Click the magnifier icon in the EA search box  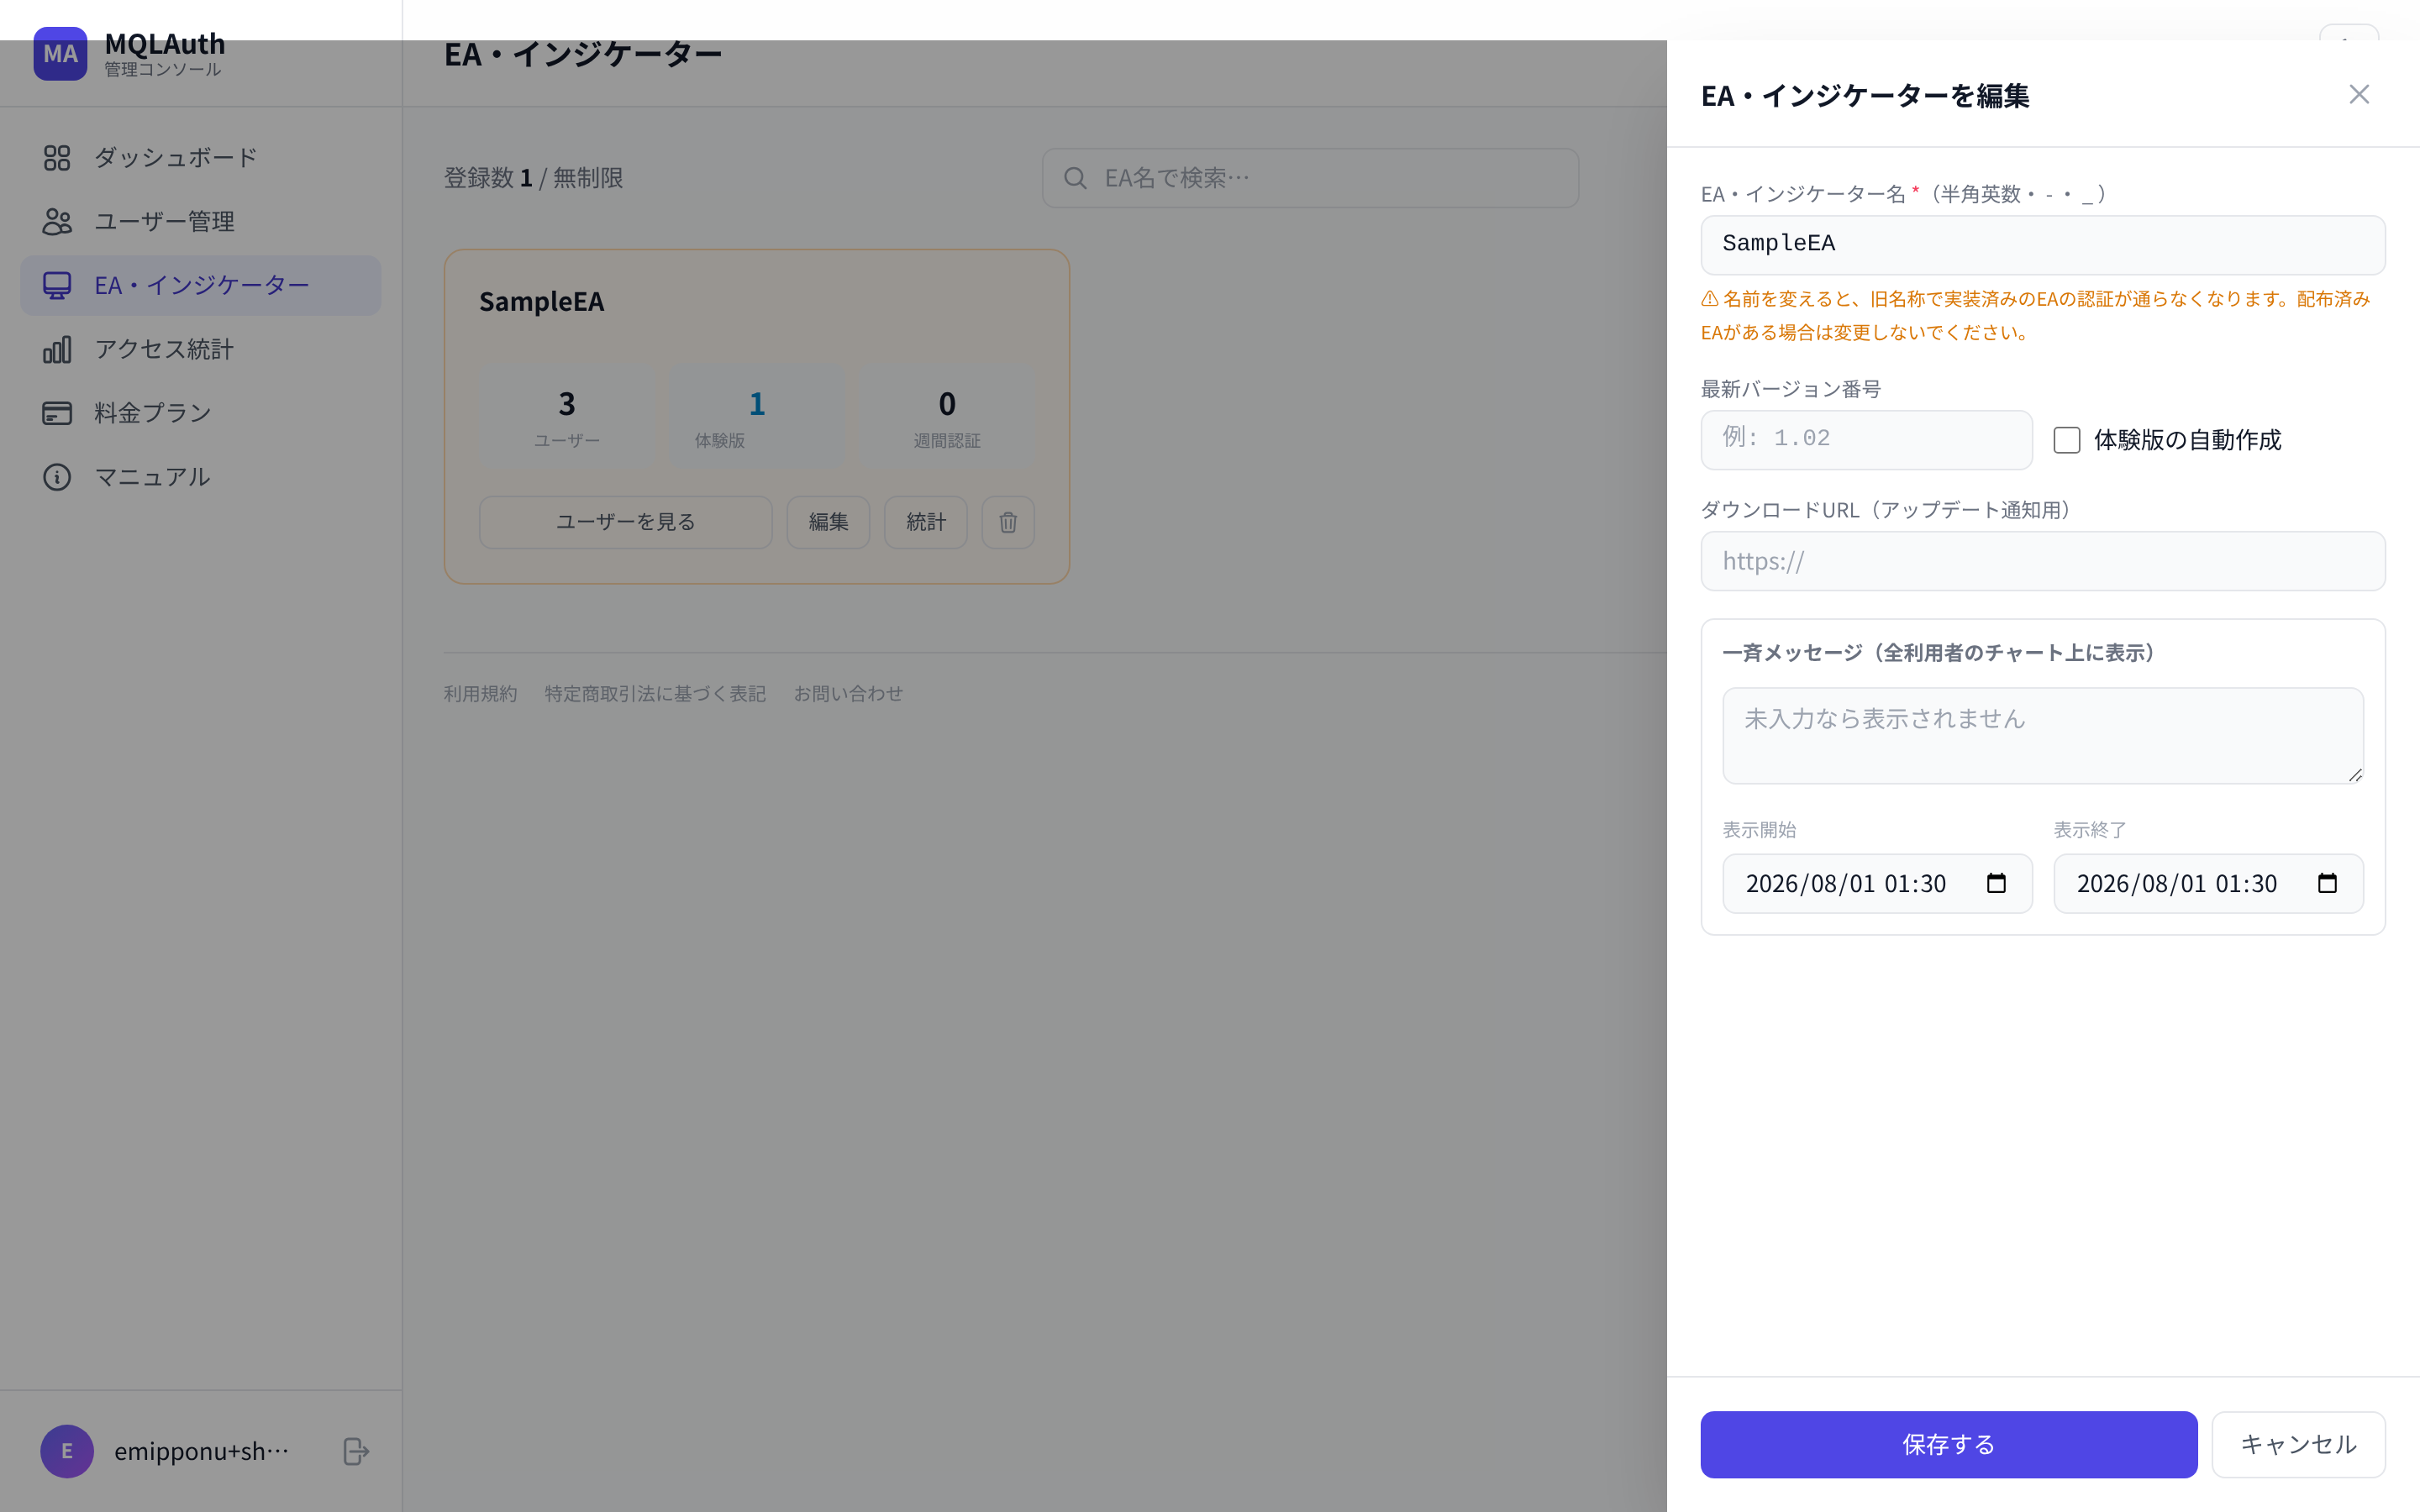tap(1075, 178)
